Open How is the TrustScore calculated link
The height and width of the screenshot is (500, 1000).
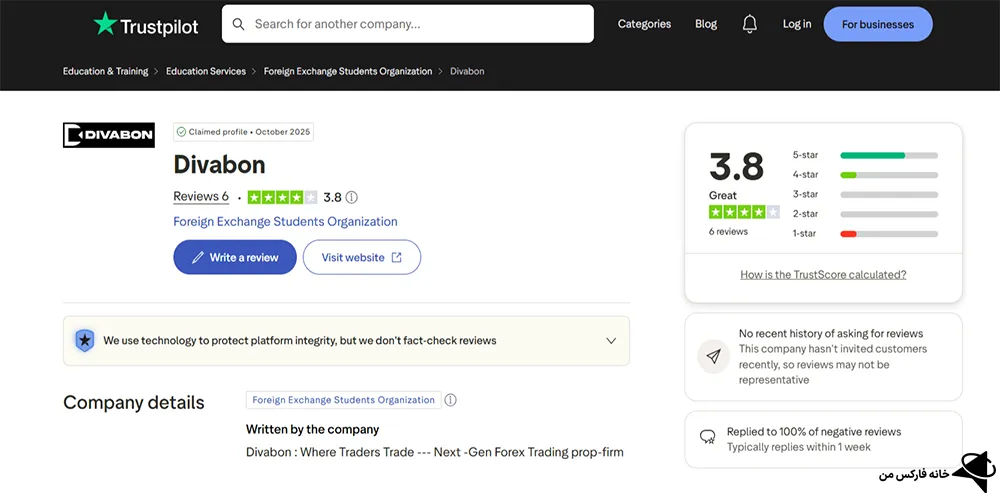(x=823, y=275)
